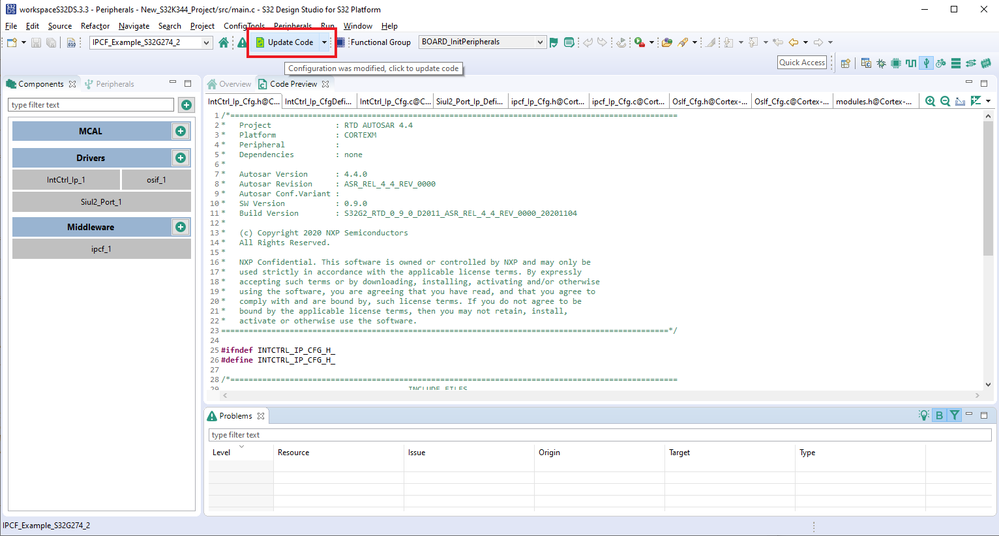This screenshot has width=999, height=536.
Task: Toggle the B button in Problems view
Action: (939, 415)
